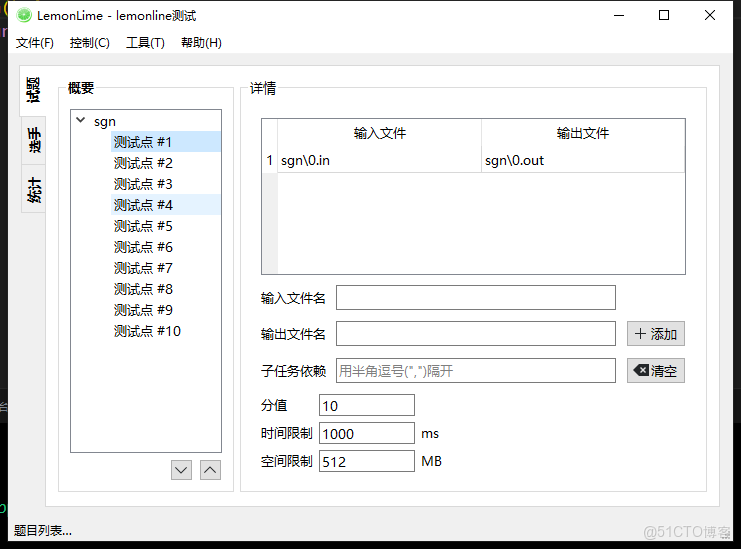
Task: Focus the 输入文件名 input field
Action: coord(476,298)
